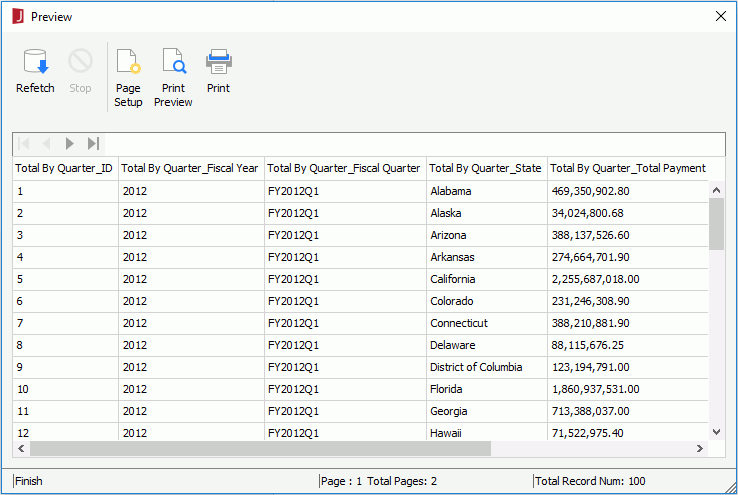Screen dimensions: 738x495
Task: Click payment value 2,255,687,018.00
Action: [595, 279]
